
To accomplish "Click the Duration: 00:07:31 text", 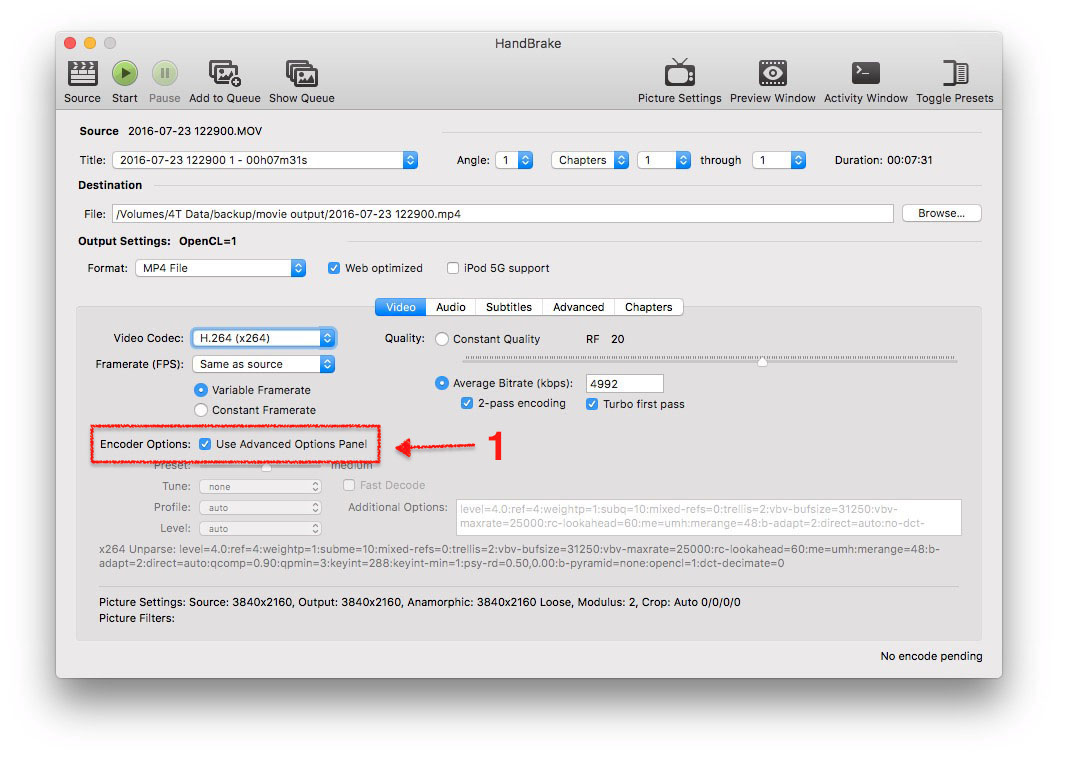I will click(883, 160).
